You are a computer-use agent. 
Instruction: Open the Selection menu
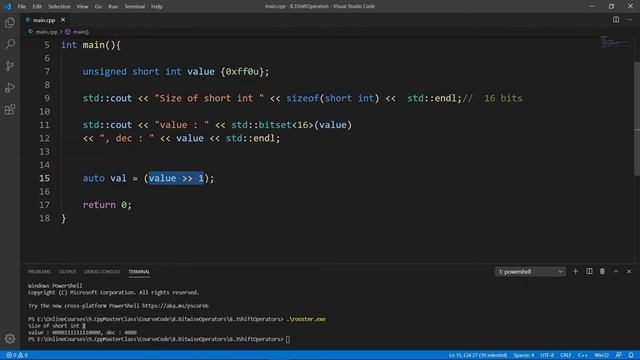59,6
